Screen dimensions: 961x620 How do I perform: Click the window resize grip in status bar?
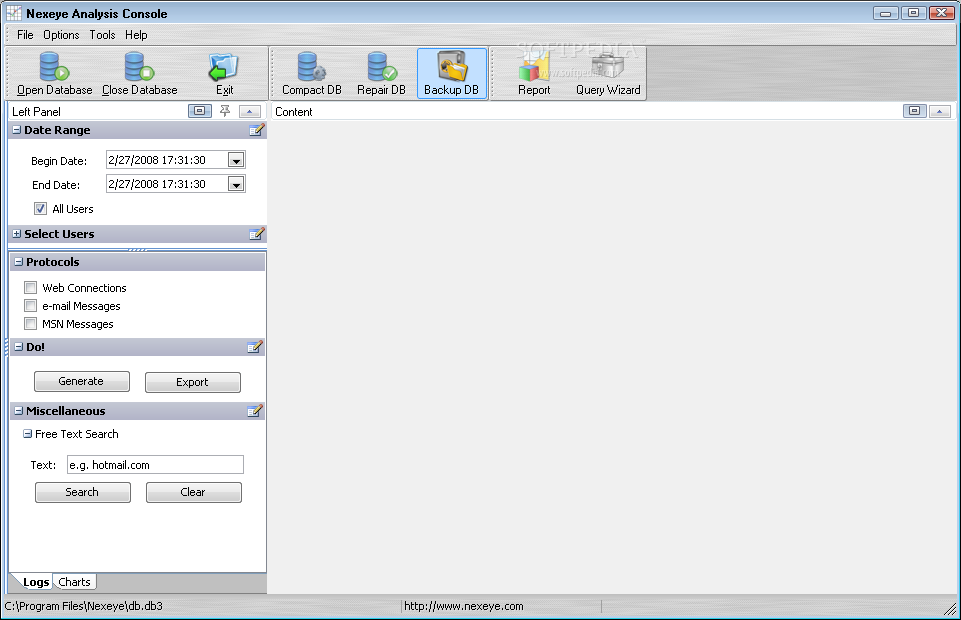951,609
